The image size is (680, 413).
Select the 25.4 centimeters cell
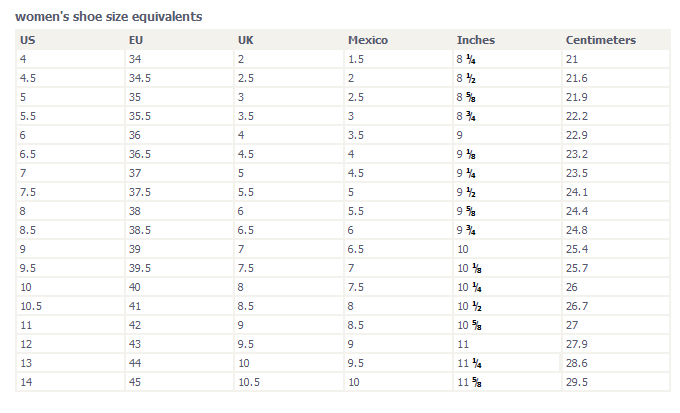coord(577,249)
